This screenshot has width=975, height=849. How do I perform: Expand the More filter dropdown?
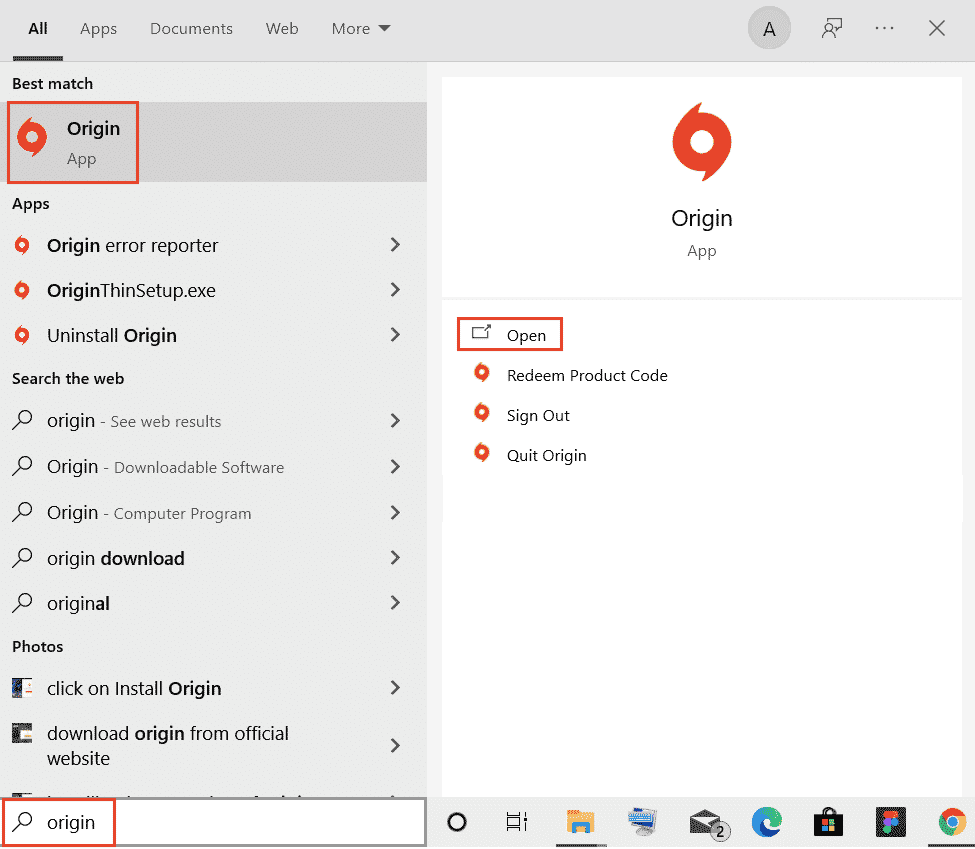361,29
